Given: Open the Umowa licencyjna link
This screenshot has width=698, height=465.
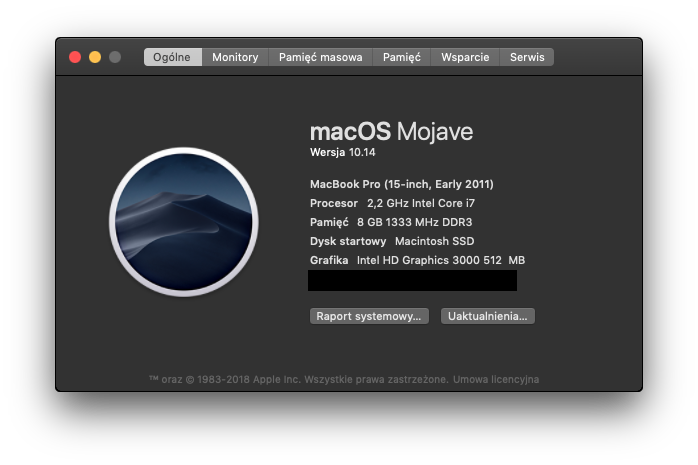Looking at the screenshot, I should (x=496, y=380).
